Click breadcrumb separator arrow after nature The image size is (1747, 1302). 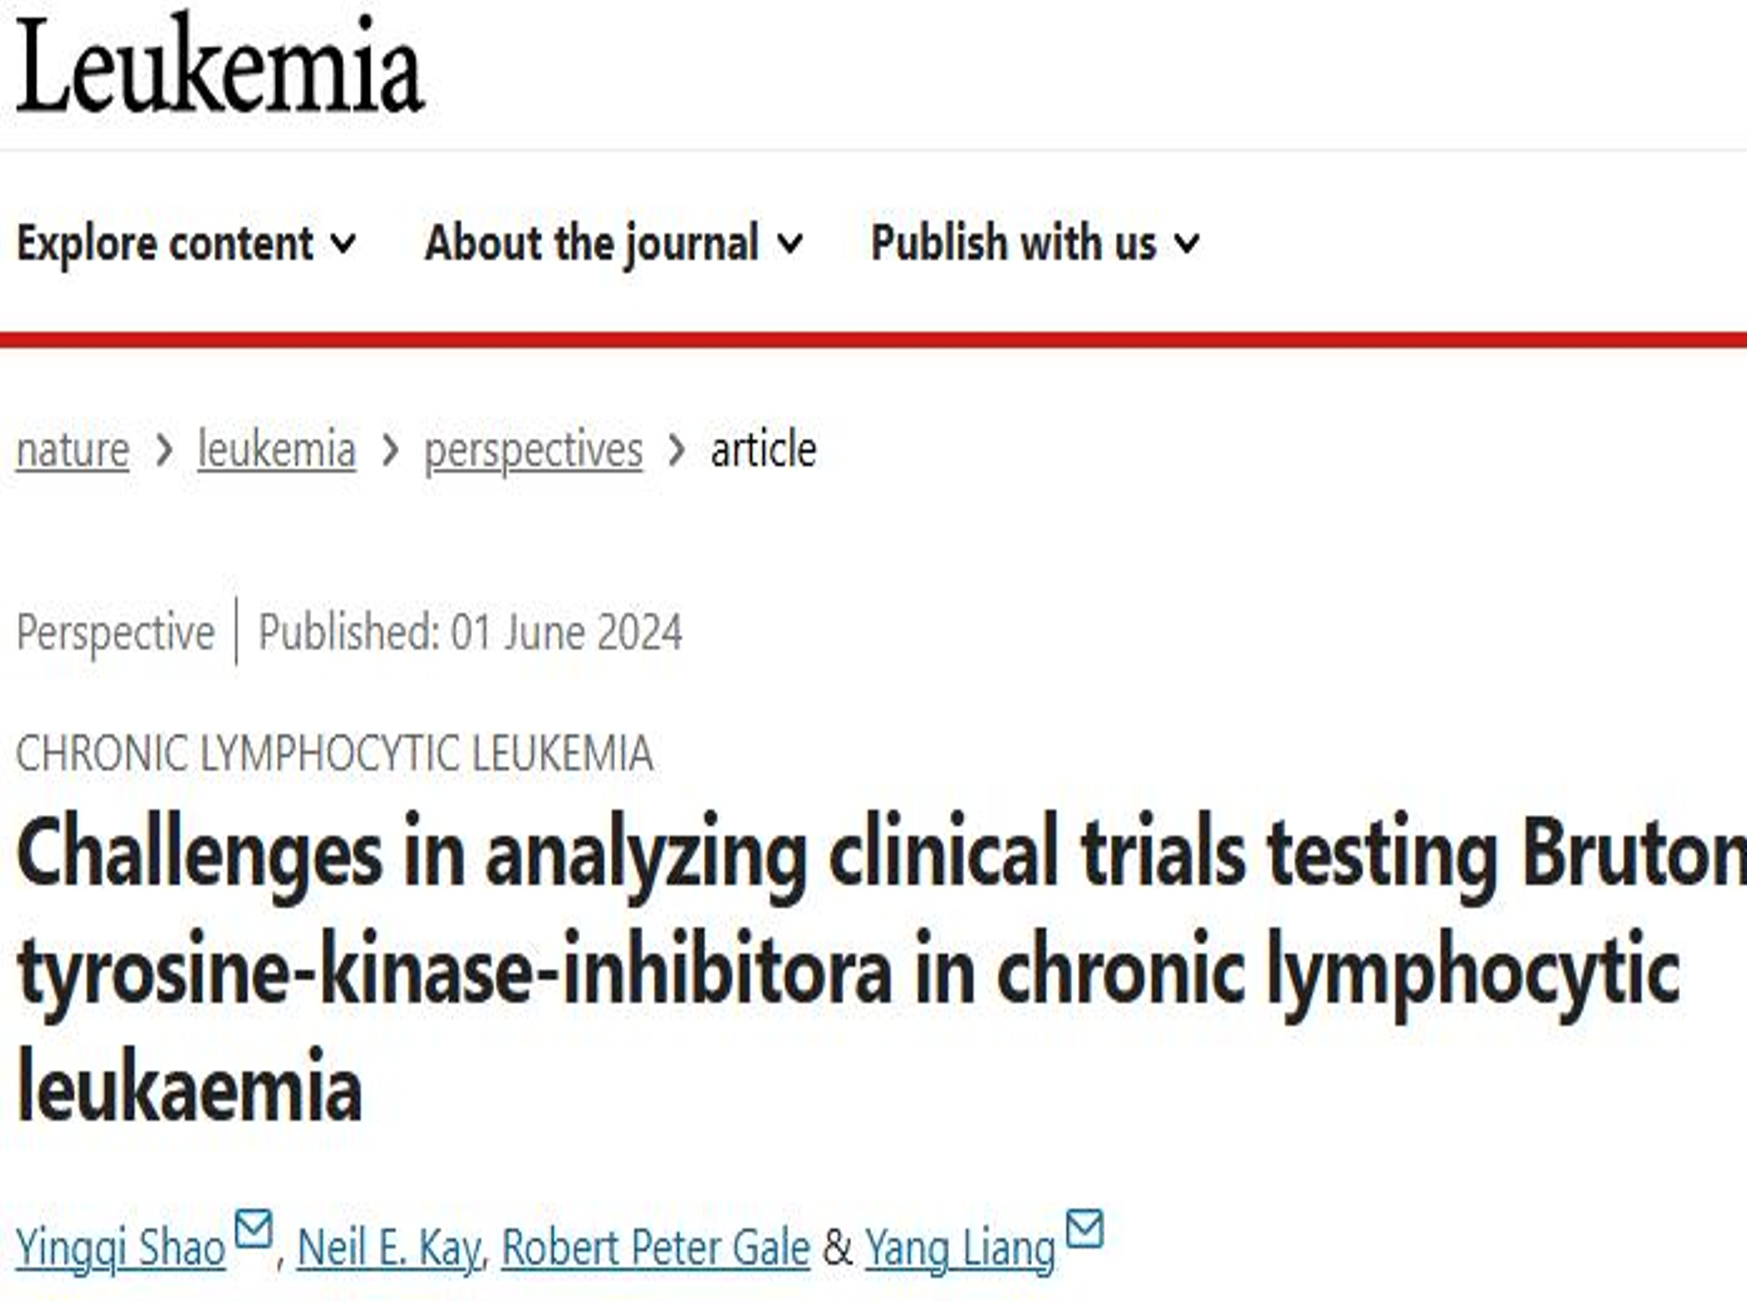[x=164, y=450]
